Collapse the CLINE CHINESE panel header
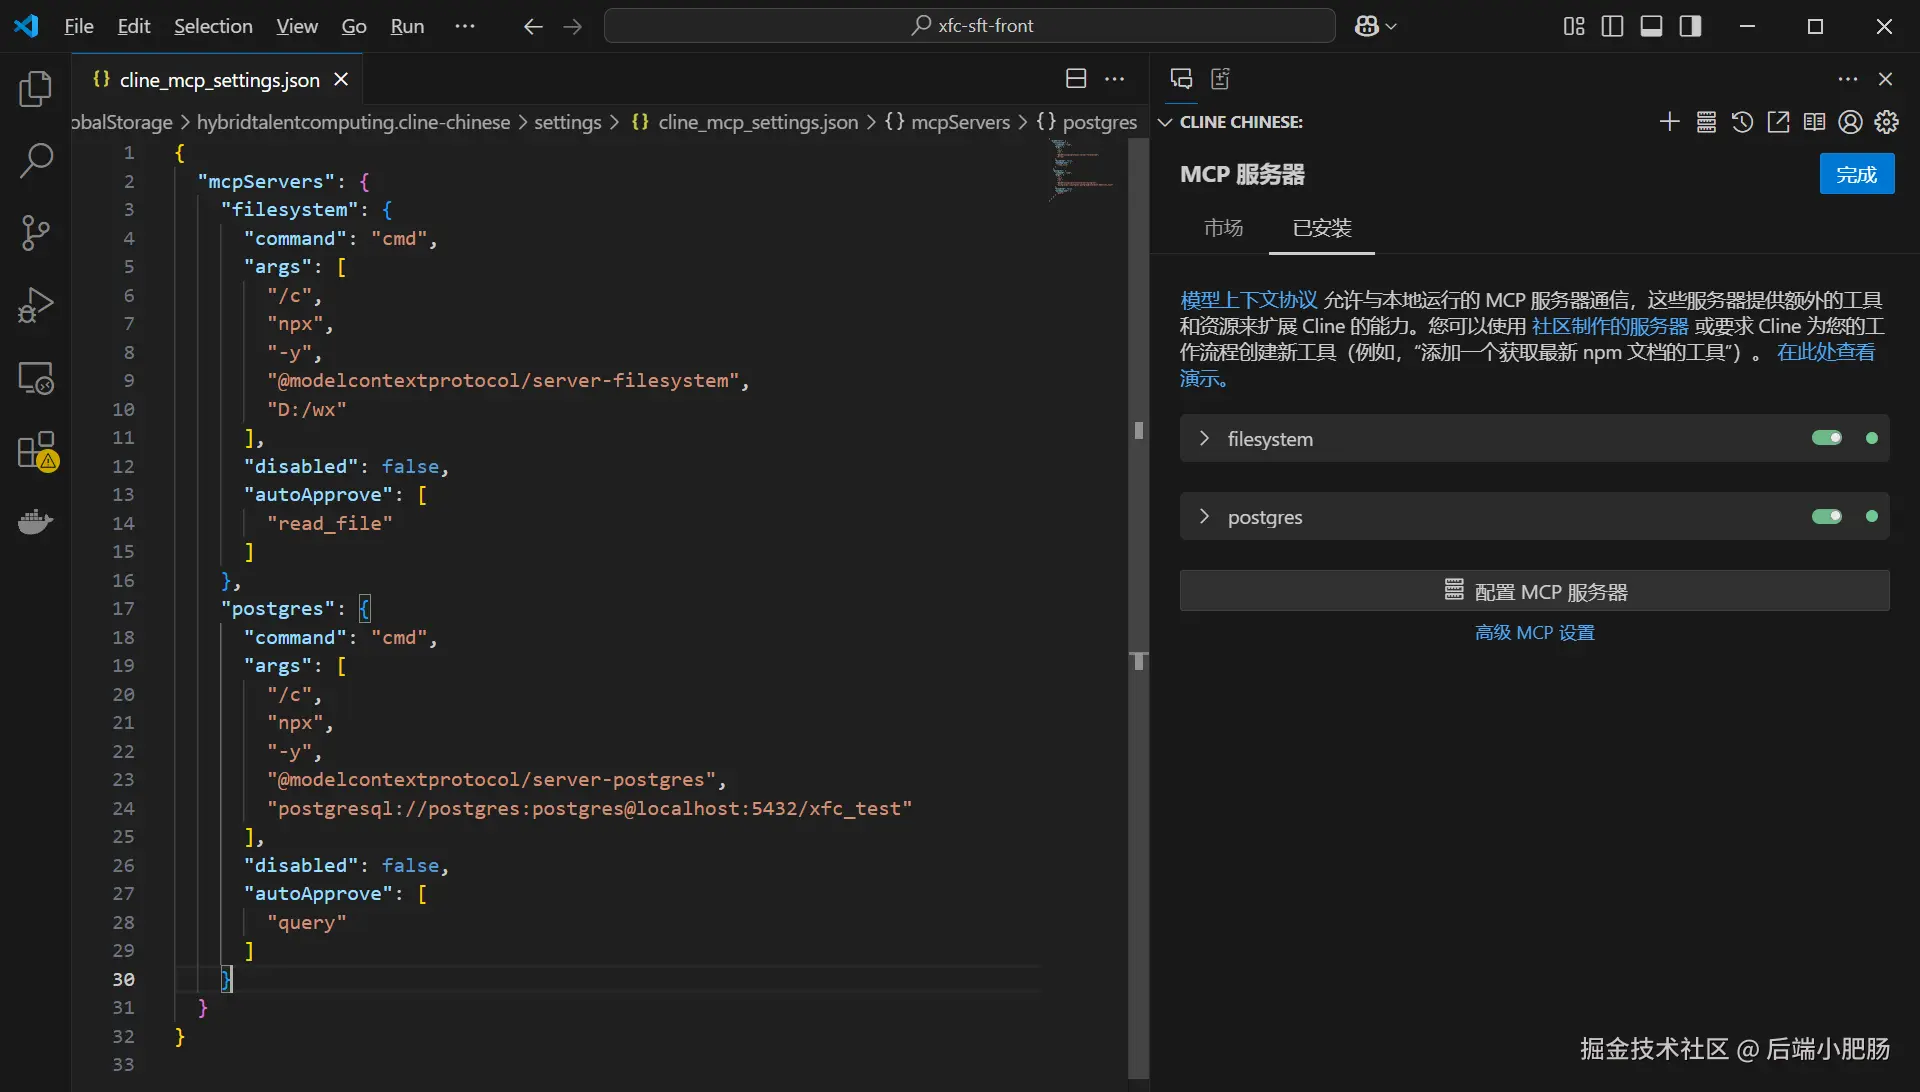The width and height of the screenshot is (1920, 1092). click(x=1165, y=122)
